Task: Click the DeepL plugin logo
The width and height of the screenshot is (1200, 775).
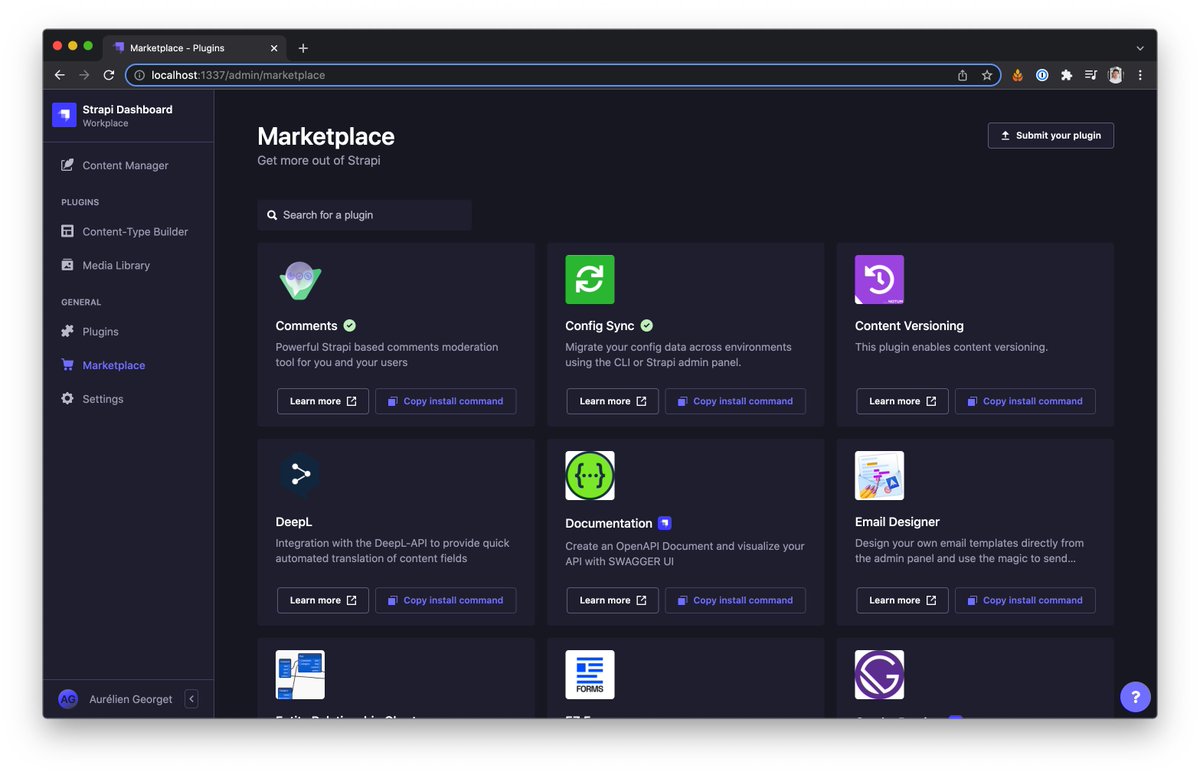Action: click(300, 476)
